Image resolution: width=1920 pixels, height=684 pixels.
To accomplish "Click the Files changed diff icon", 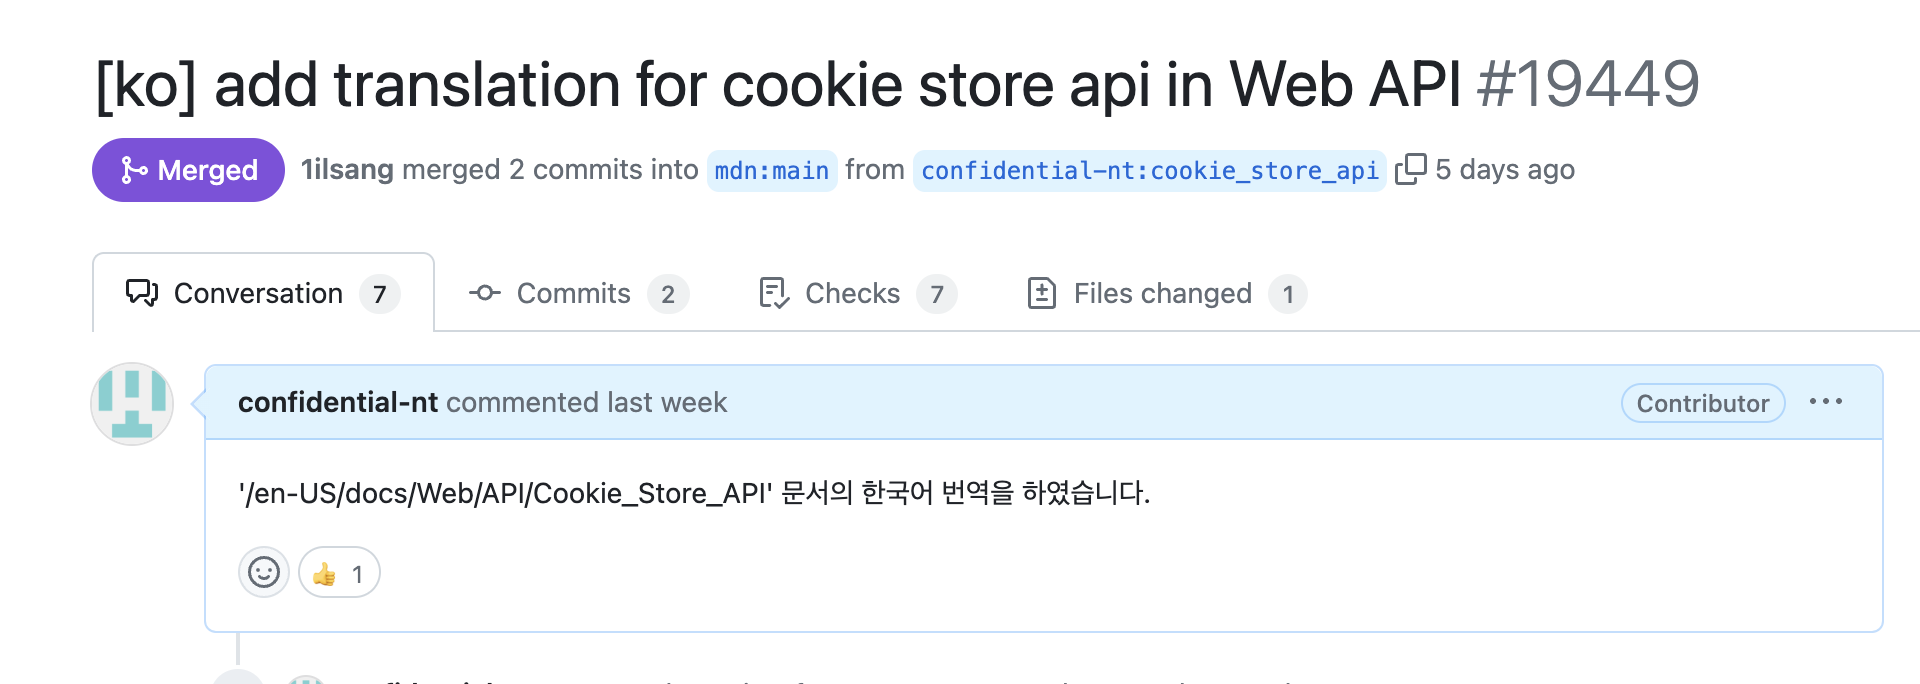I will (1042, 293).
